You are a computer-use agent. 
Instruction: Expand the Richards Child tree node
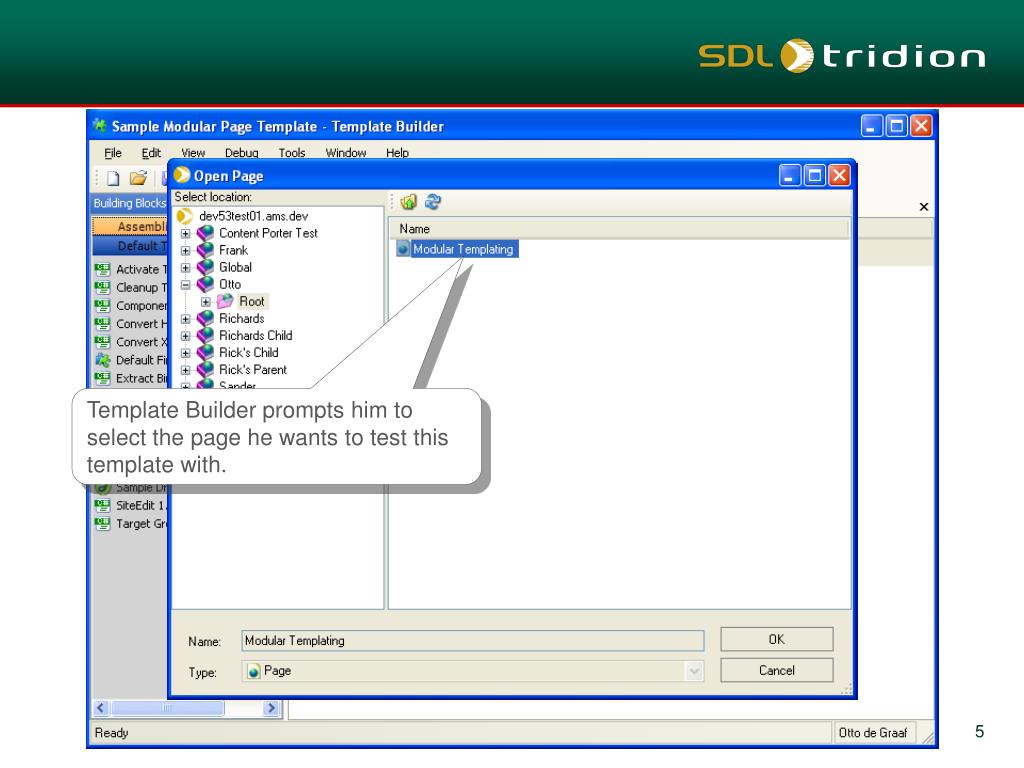(185, 336)
